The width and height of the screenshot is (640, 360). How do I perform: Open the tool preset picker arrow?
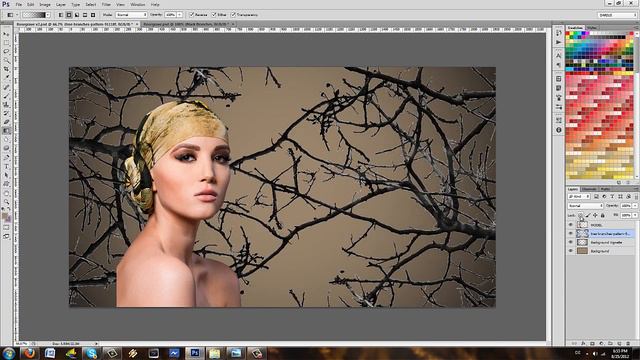[17, 15]
